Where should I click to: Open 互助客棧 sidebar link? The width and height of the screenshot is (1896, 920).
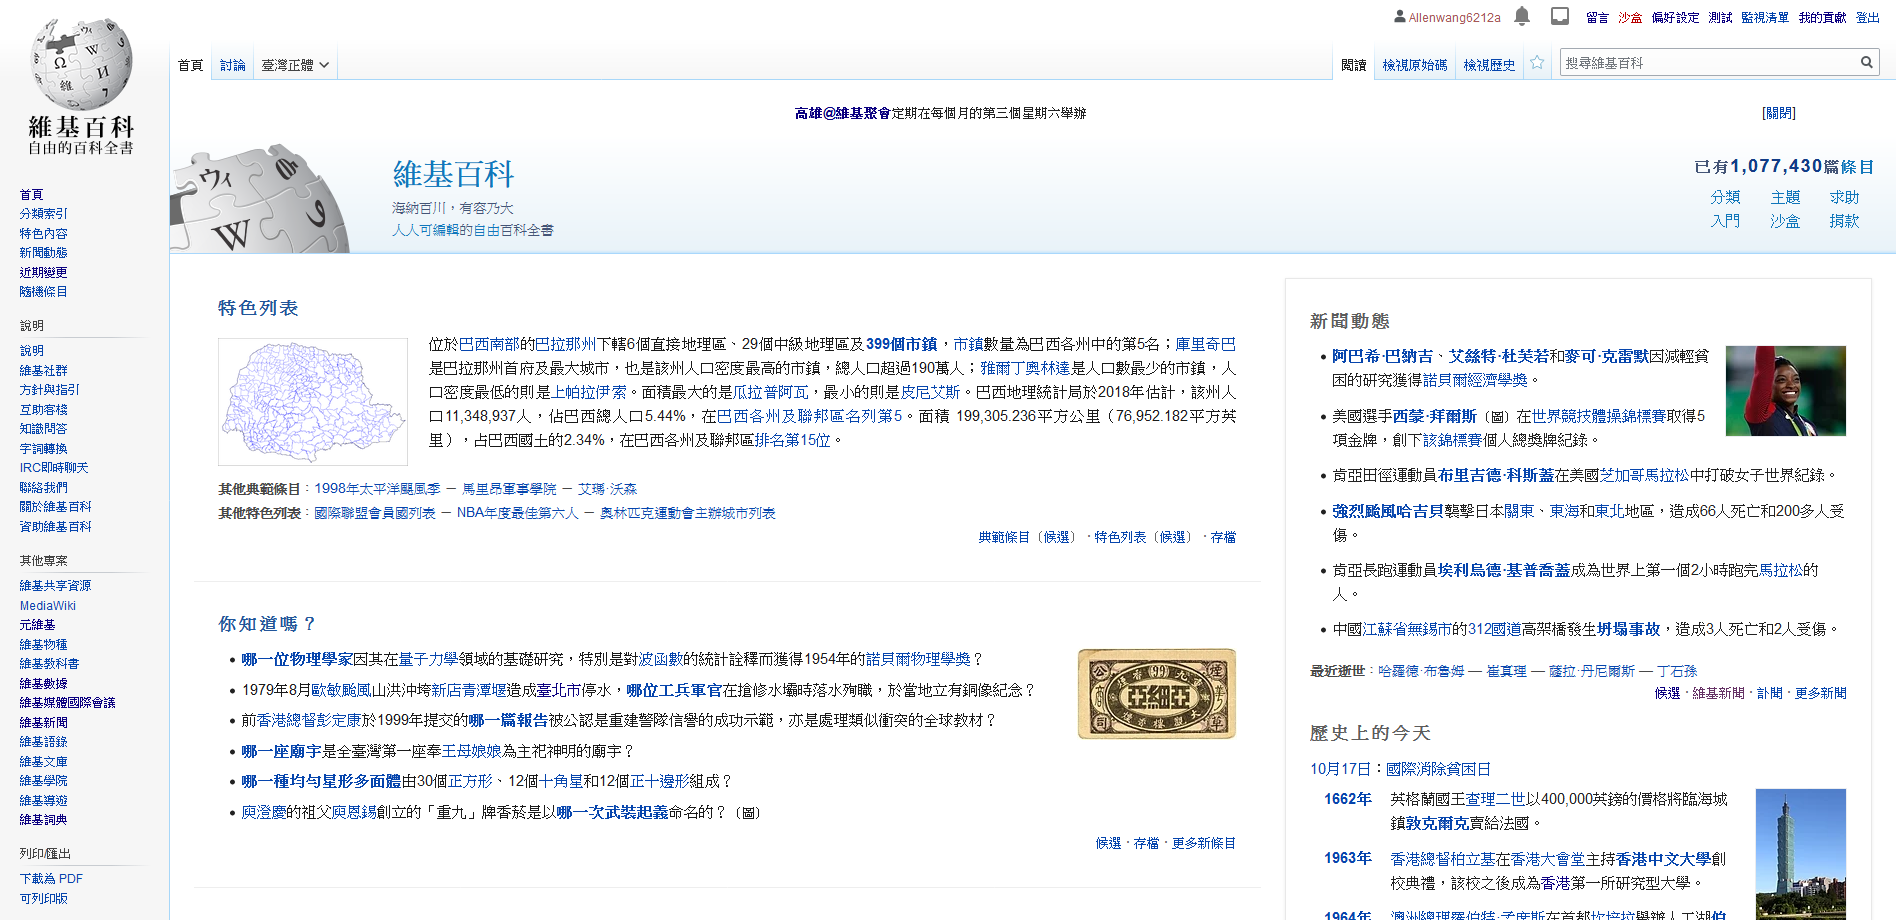click(x=44, y=409)
